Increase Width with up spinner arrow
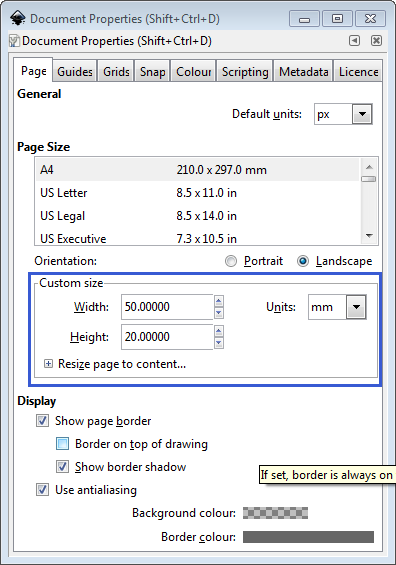Image resolution: width=396 pixels, height=565 pixels. point(219,301)
